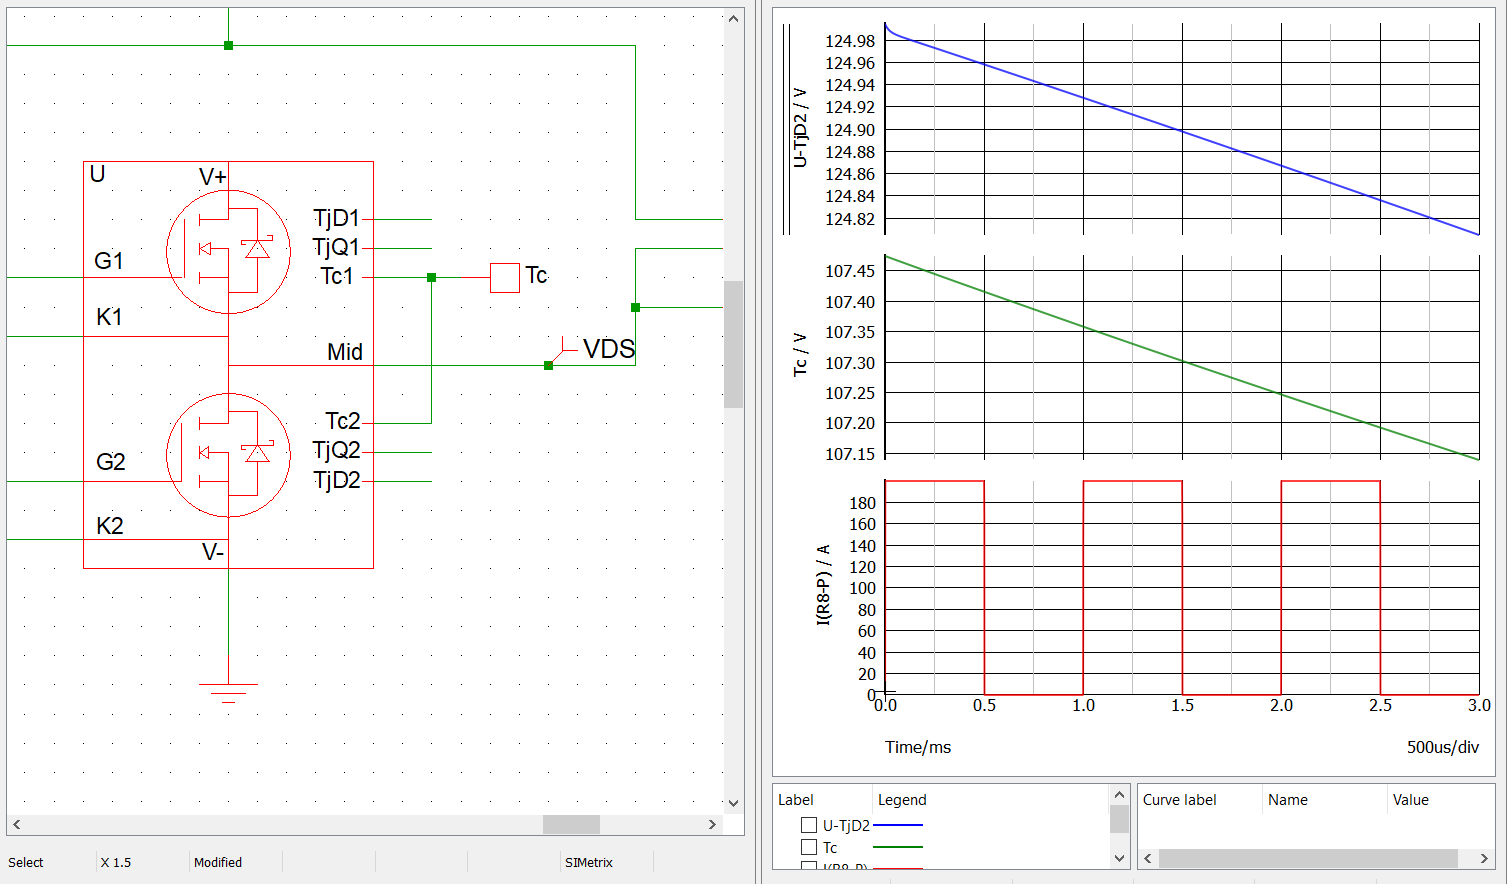Click the V+ terminal label

(x=213, y=177)
